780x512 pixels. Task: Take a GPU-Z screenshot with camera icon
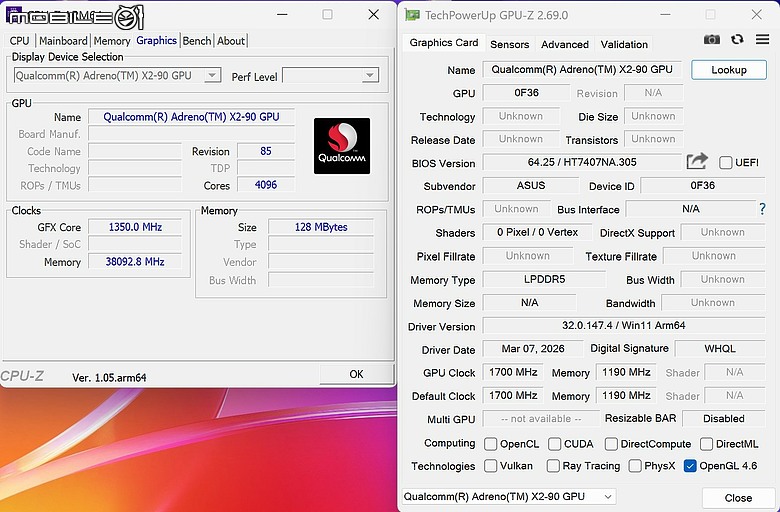pyautogui.click(x=711, y=40)
